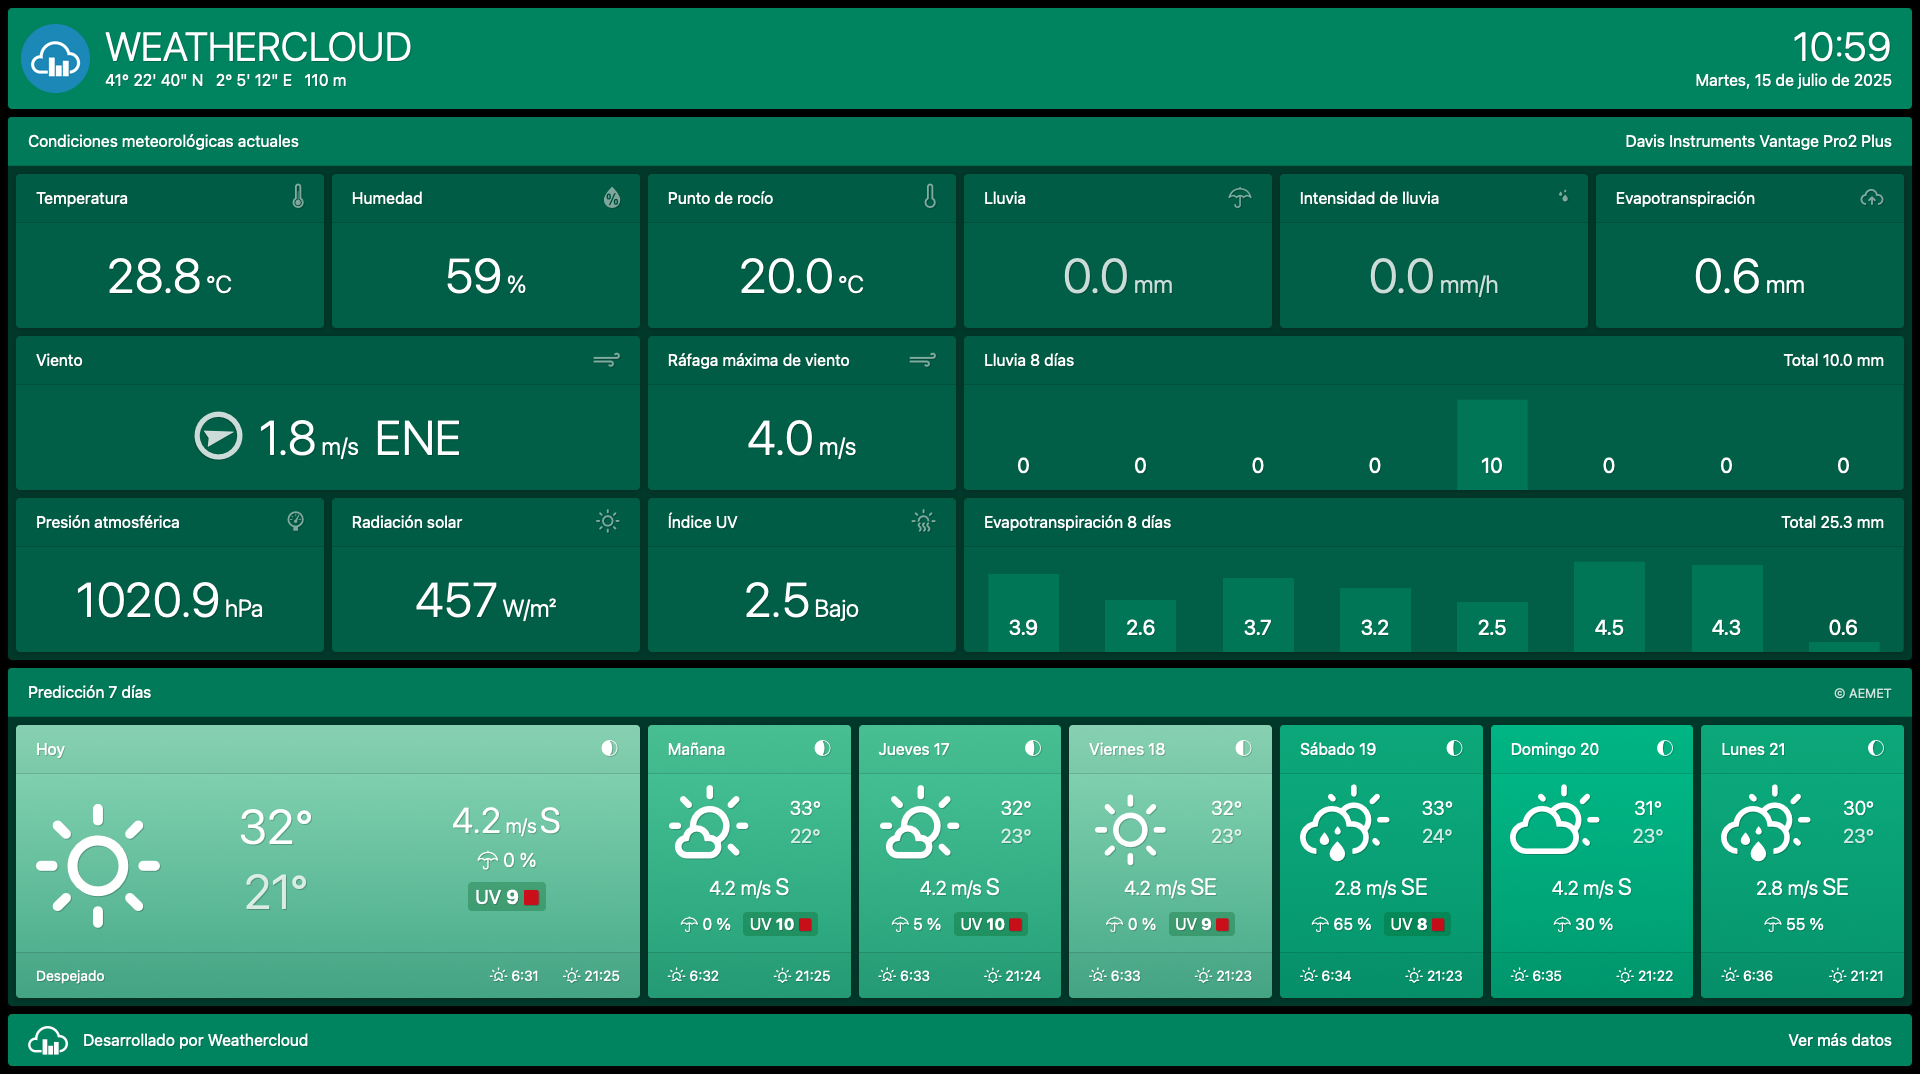Click the thermometer icon in Punto de rocío

tap(930, 197)
